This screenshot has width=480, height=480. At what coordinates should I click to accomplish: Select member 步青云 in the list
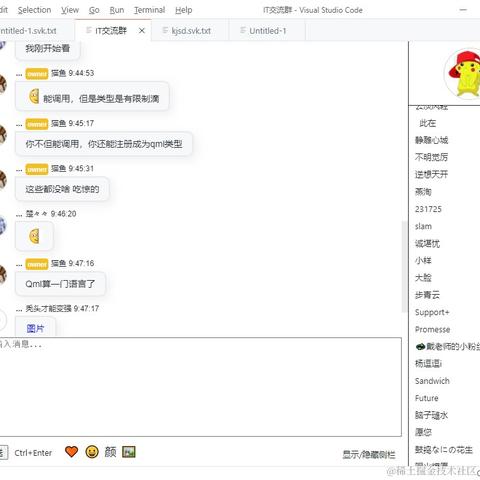click(x=427, y=295)
